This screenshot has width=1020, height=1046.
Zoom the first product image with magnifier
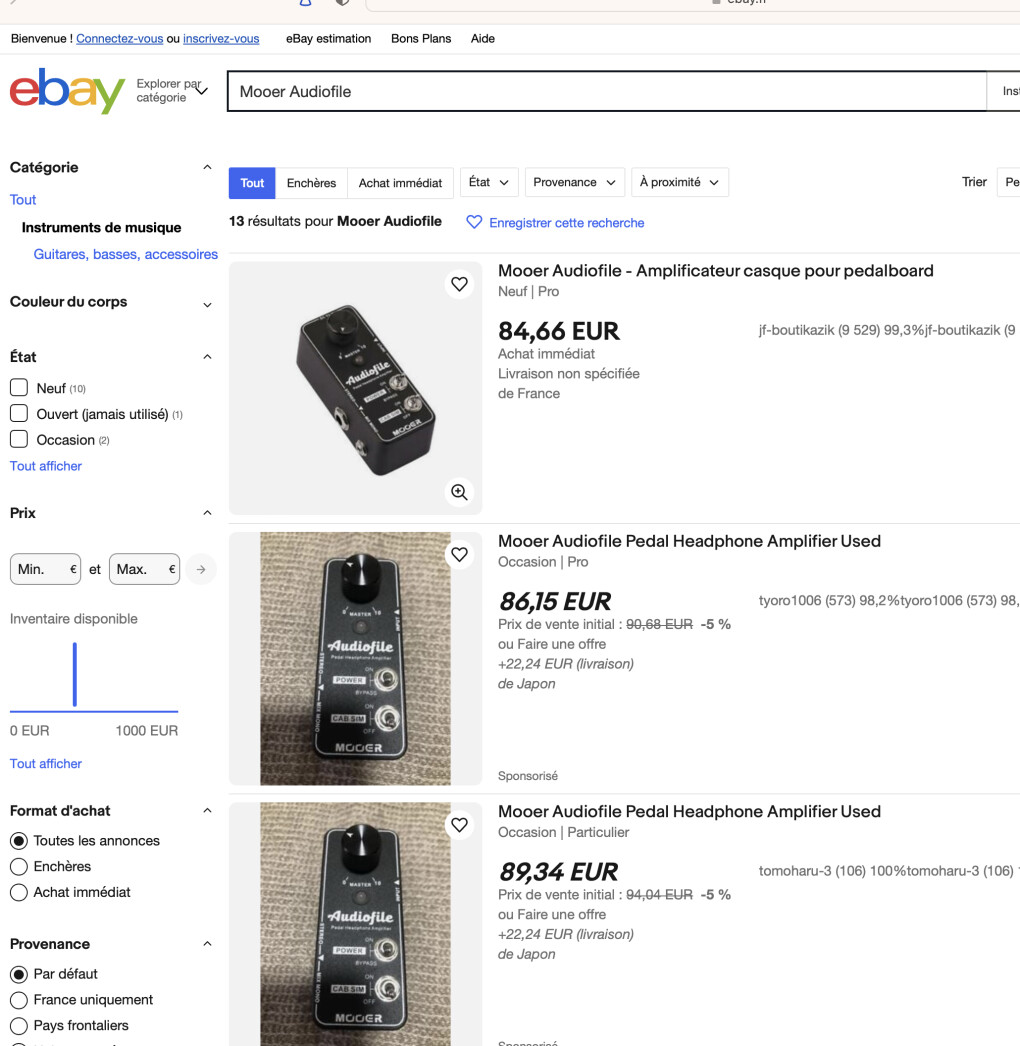pos(459,492)
